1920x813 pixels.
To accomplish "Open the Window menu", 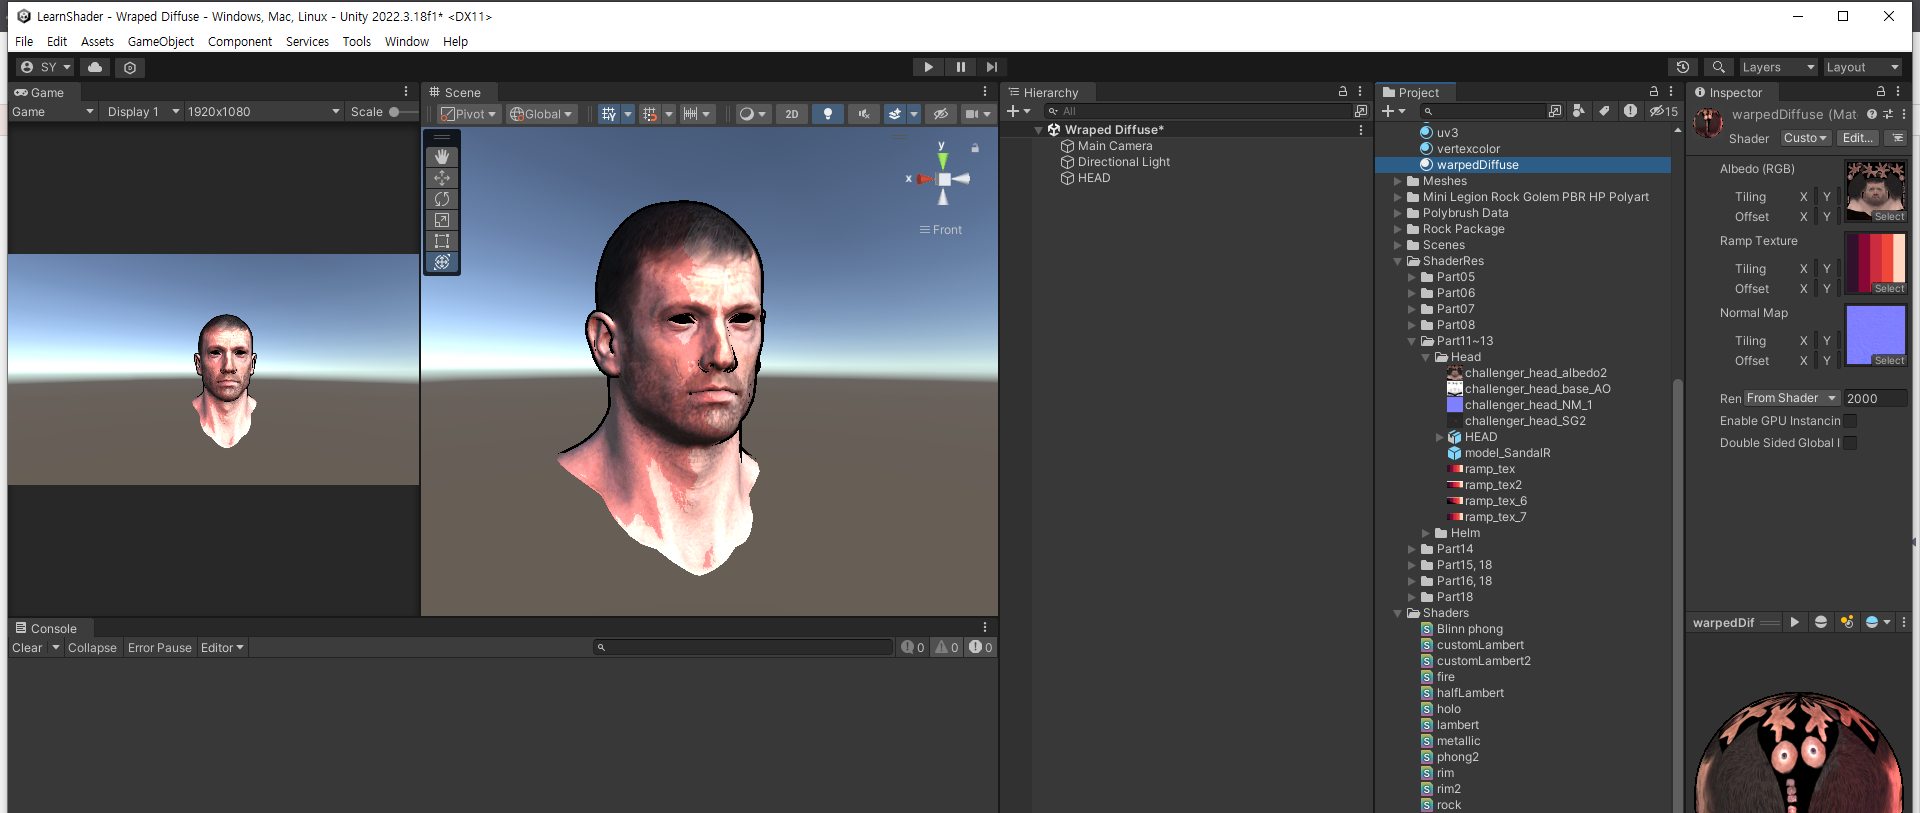I will pyautogui.click(x=407, y=42).
